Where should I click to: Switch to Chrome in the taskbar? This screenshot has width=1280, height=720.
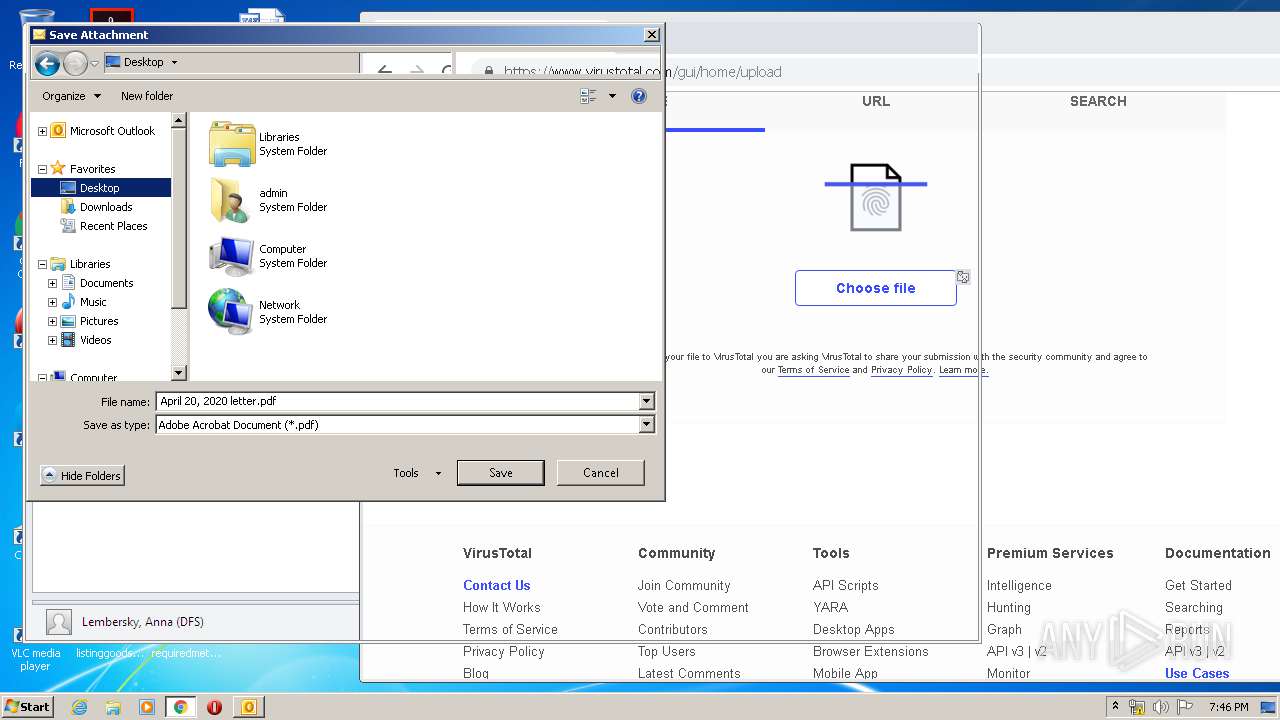click(180, 707)
